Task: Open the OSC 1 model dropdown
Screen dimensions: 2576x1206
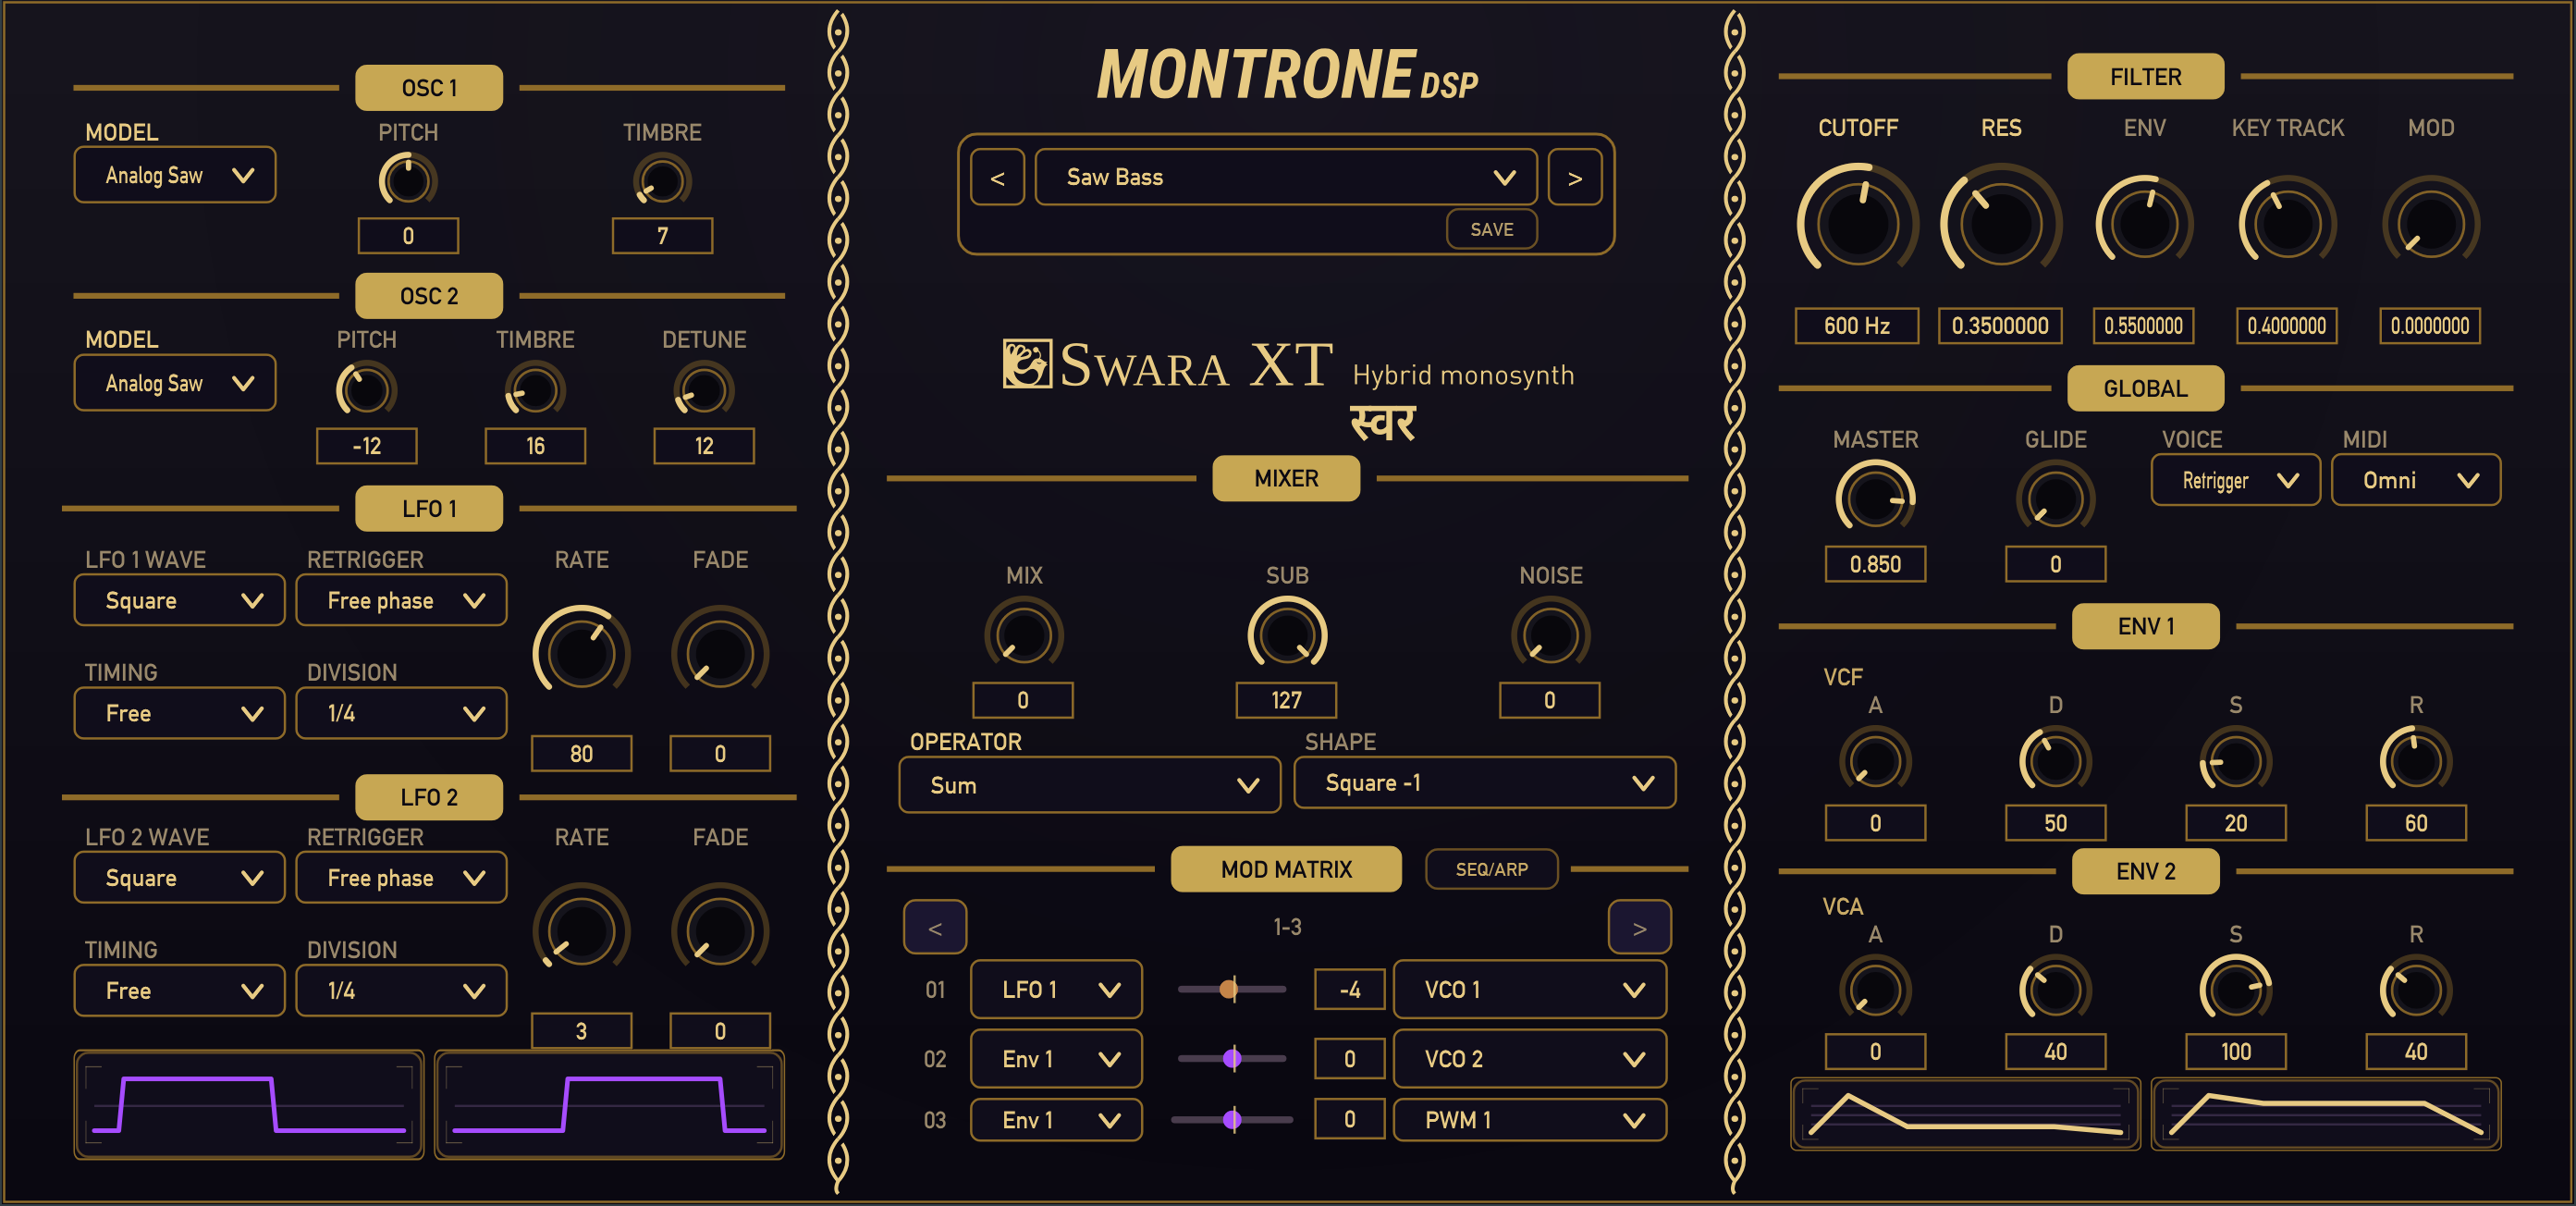Action: [175, 175]
